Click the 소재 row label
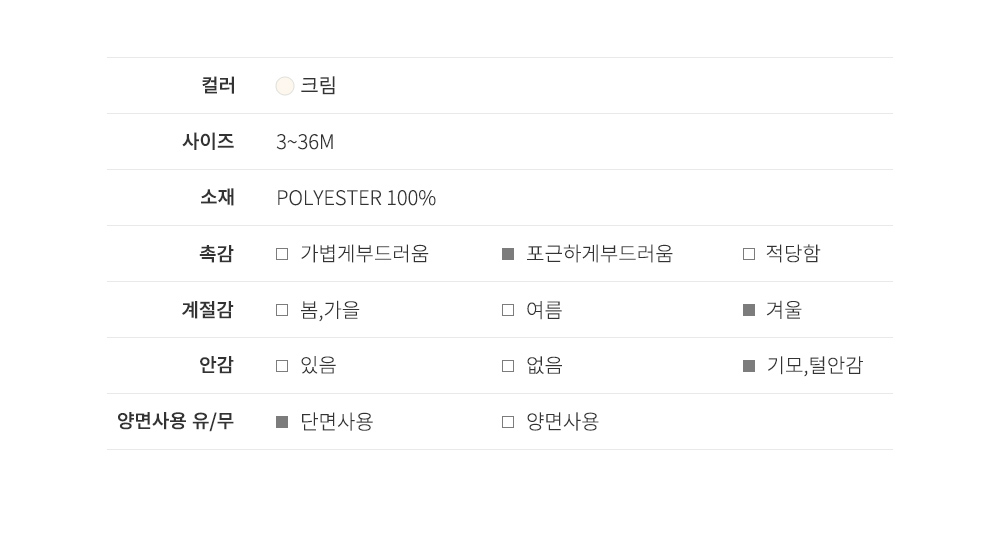Image resolution: width=1000 pixels, height=536 pixels. (x=217, y=198)
